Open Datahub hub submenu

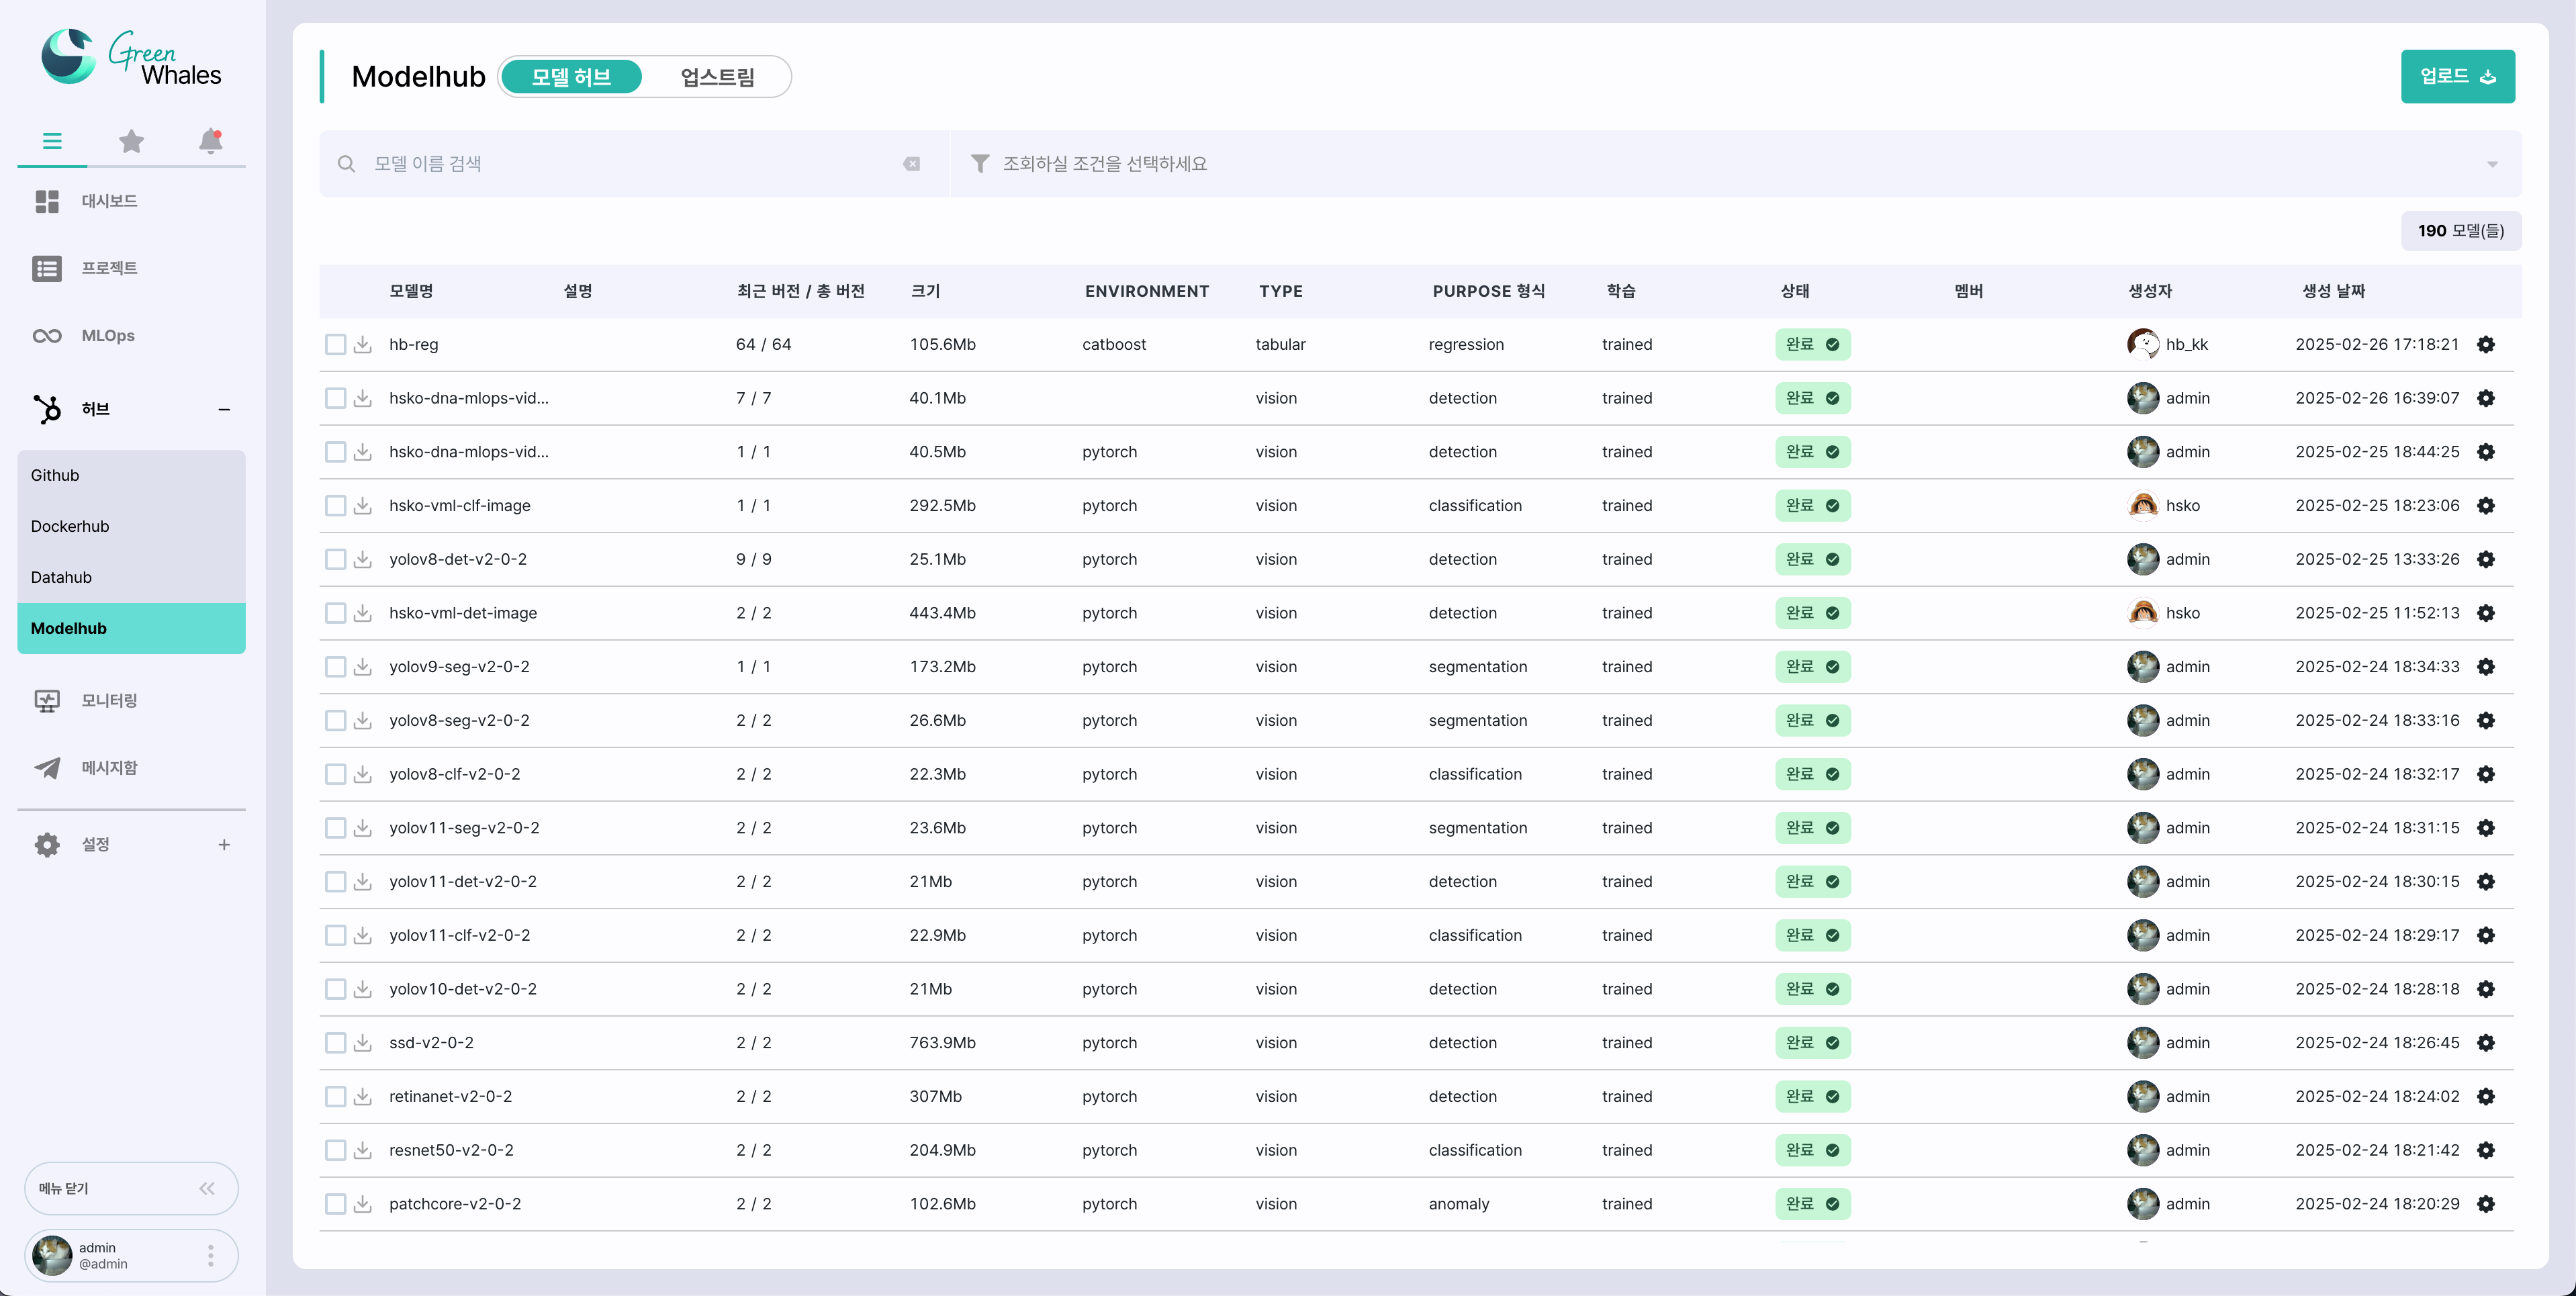pyautogui.click(x=131, y=577)
